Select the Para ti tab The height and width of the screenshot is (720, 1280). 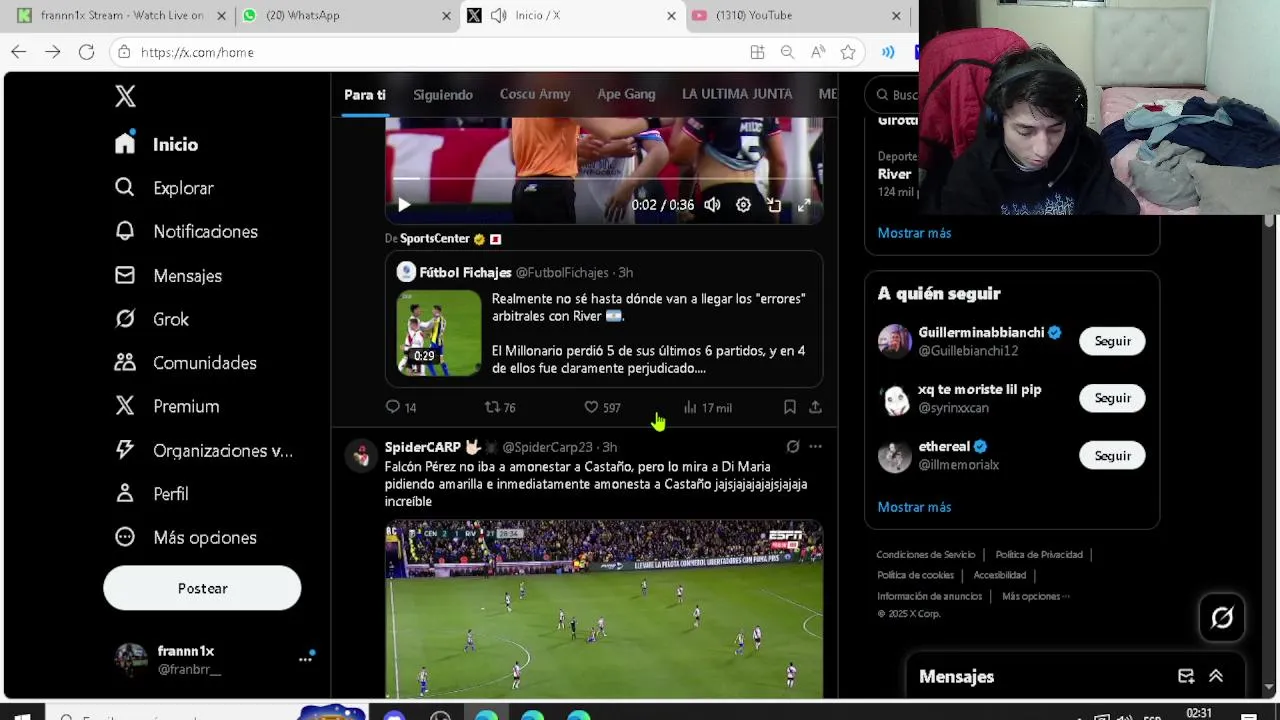[x=365, y=94]
